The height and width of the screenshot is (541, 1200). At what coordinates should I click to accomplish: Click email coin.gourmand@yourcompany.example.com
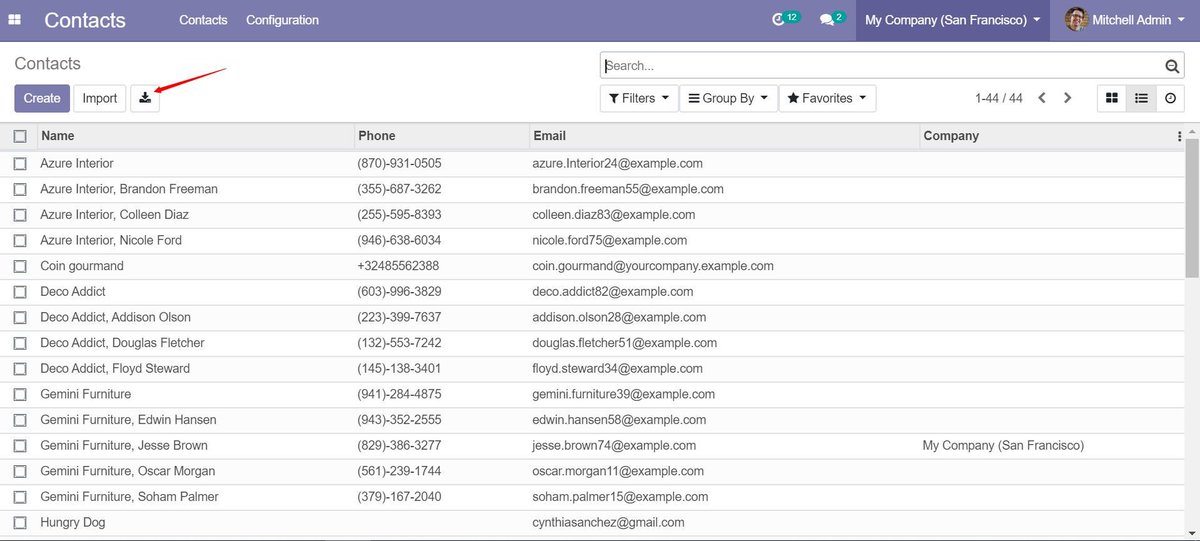tap(653, 266)
